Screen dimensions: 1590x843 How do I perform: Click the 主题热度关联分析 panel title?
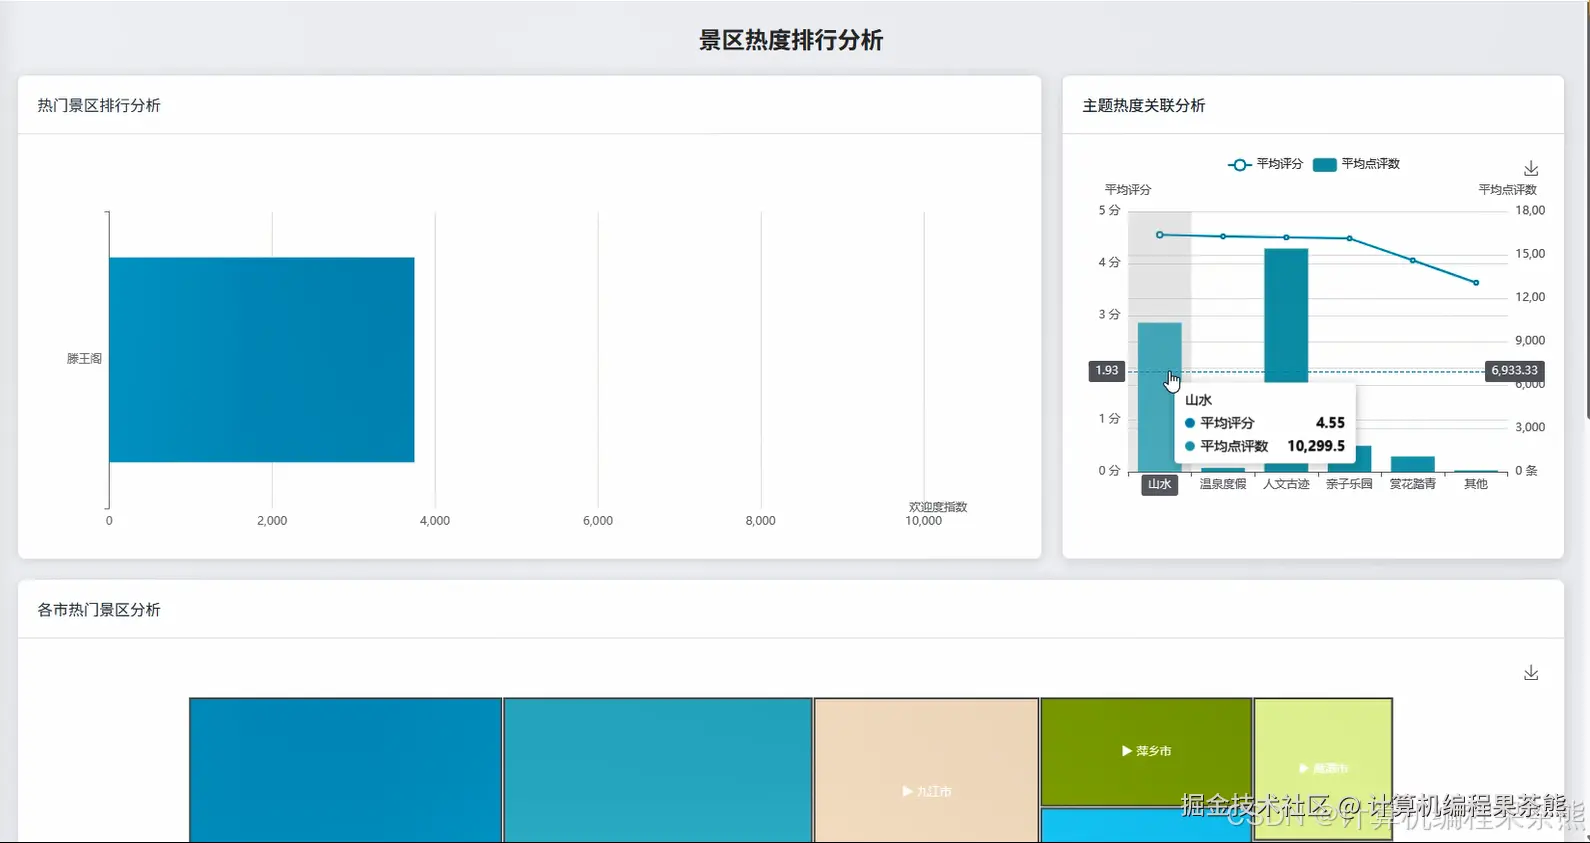click(1144, 105)
